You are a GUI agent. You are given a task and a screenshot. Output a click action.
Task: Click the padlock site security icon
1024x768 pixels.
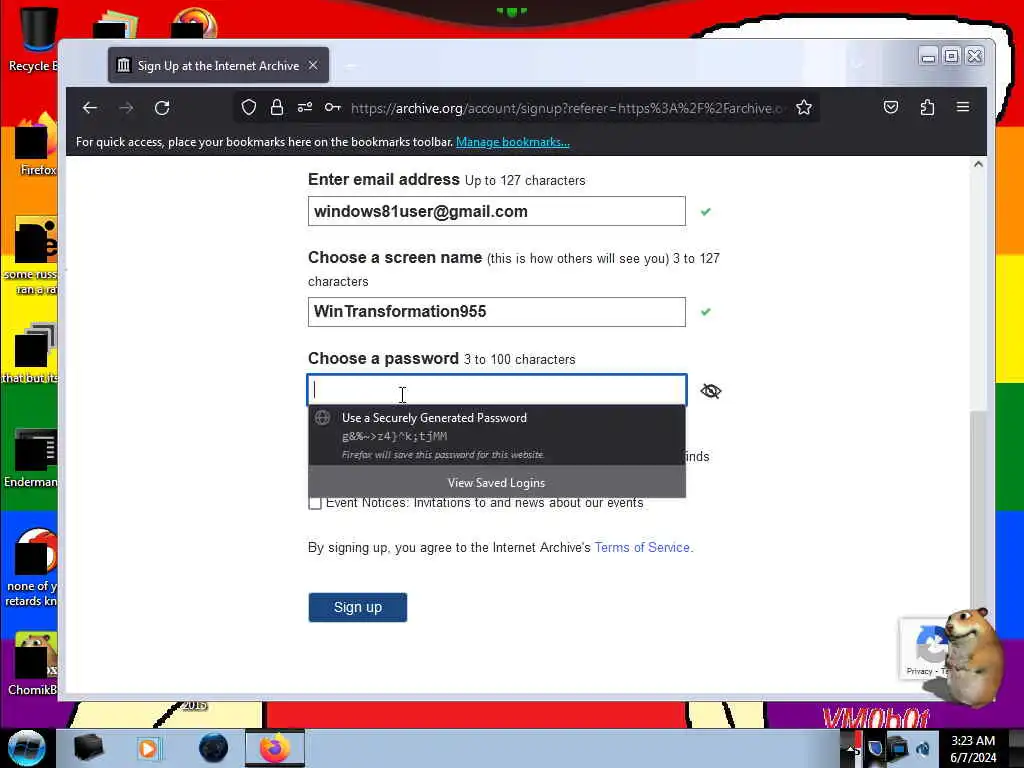(x=277, y=107)
